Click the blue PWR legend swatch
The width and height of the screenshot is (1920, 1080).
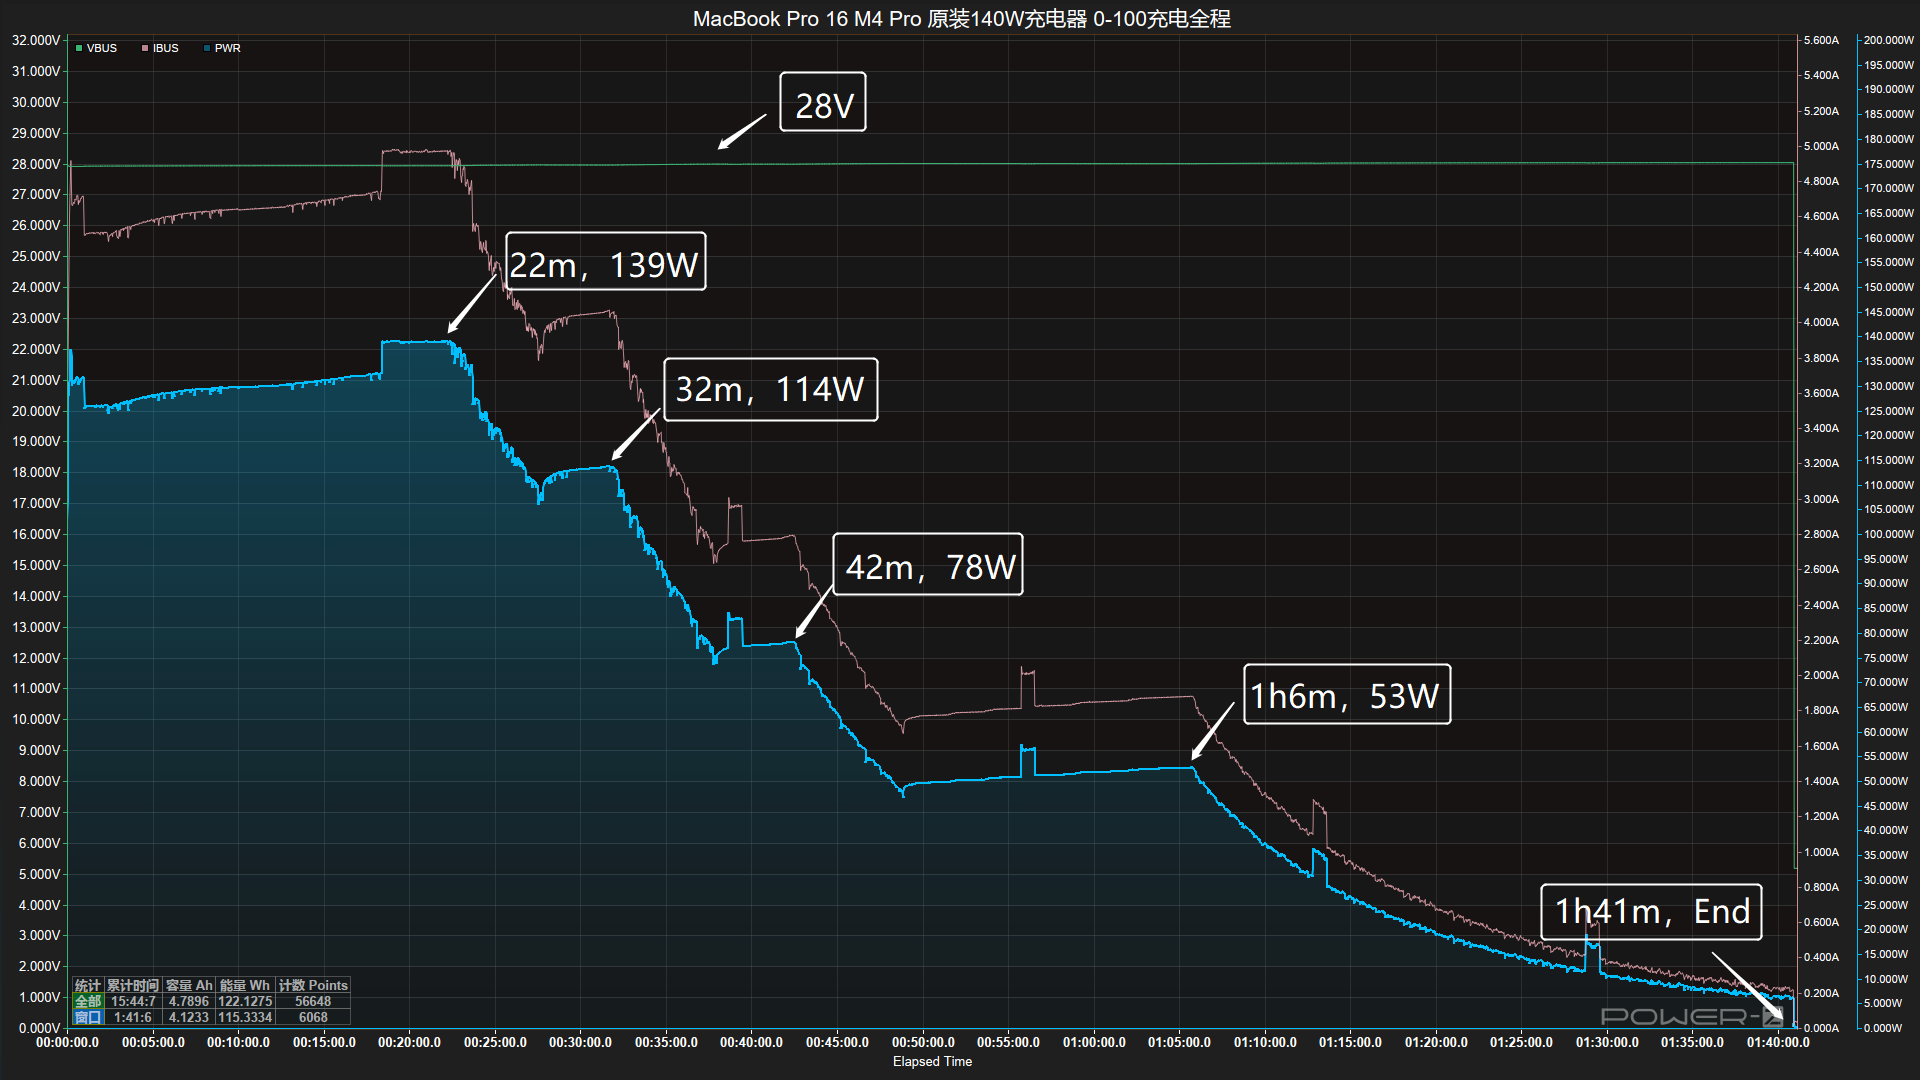click(207, 48)
